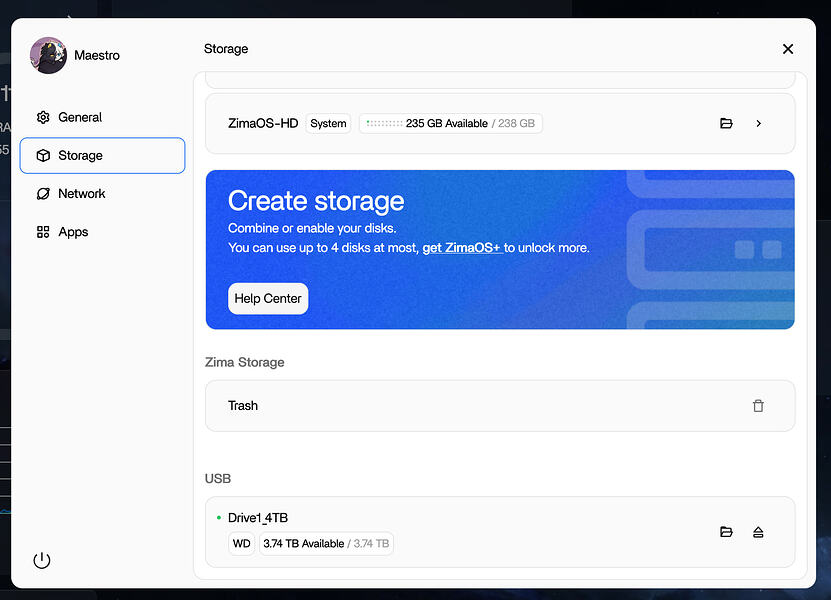Click the Maestro profile avatar
This screenshot has width=831, height=600.
coord(48,55)
